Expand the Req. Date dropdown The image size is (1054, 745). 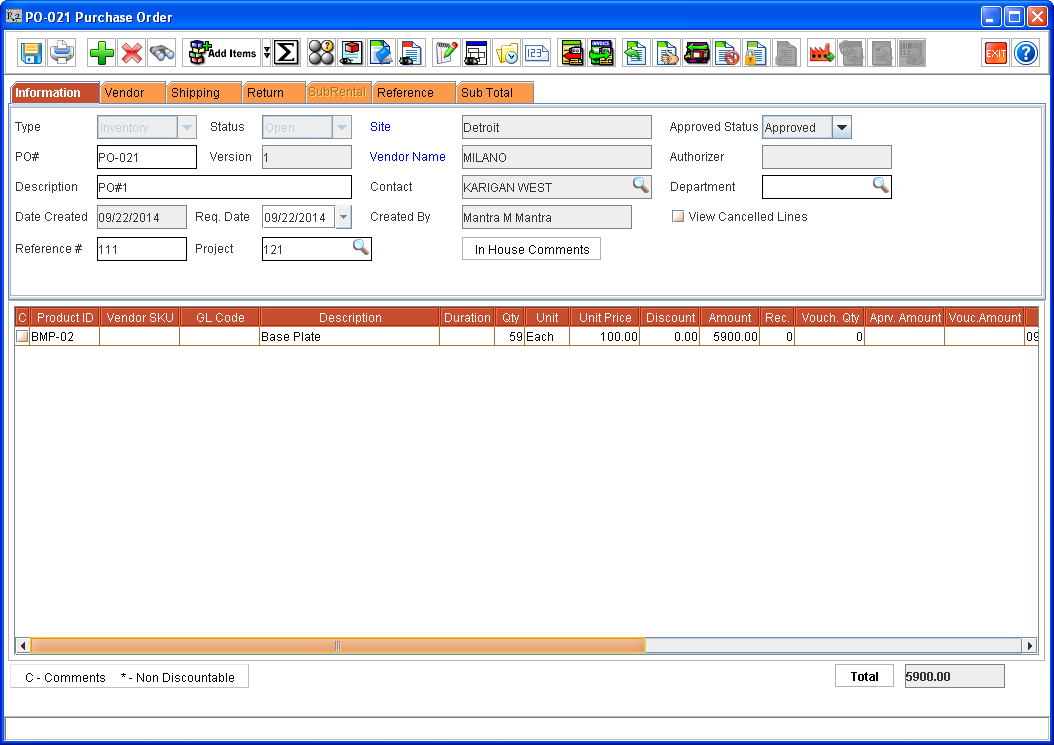point(343,217)
